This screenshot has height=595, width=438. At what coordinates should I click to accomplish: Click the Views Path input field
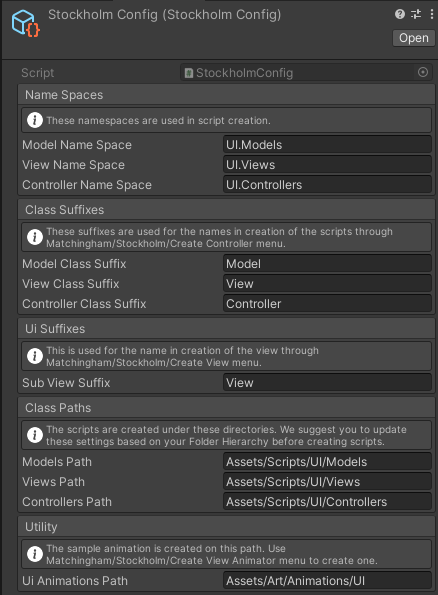tap(327, 482)
